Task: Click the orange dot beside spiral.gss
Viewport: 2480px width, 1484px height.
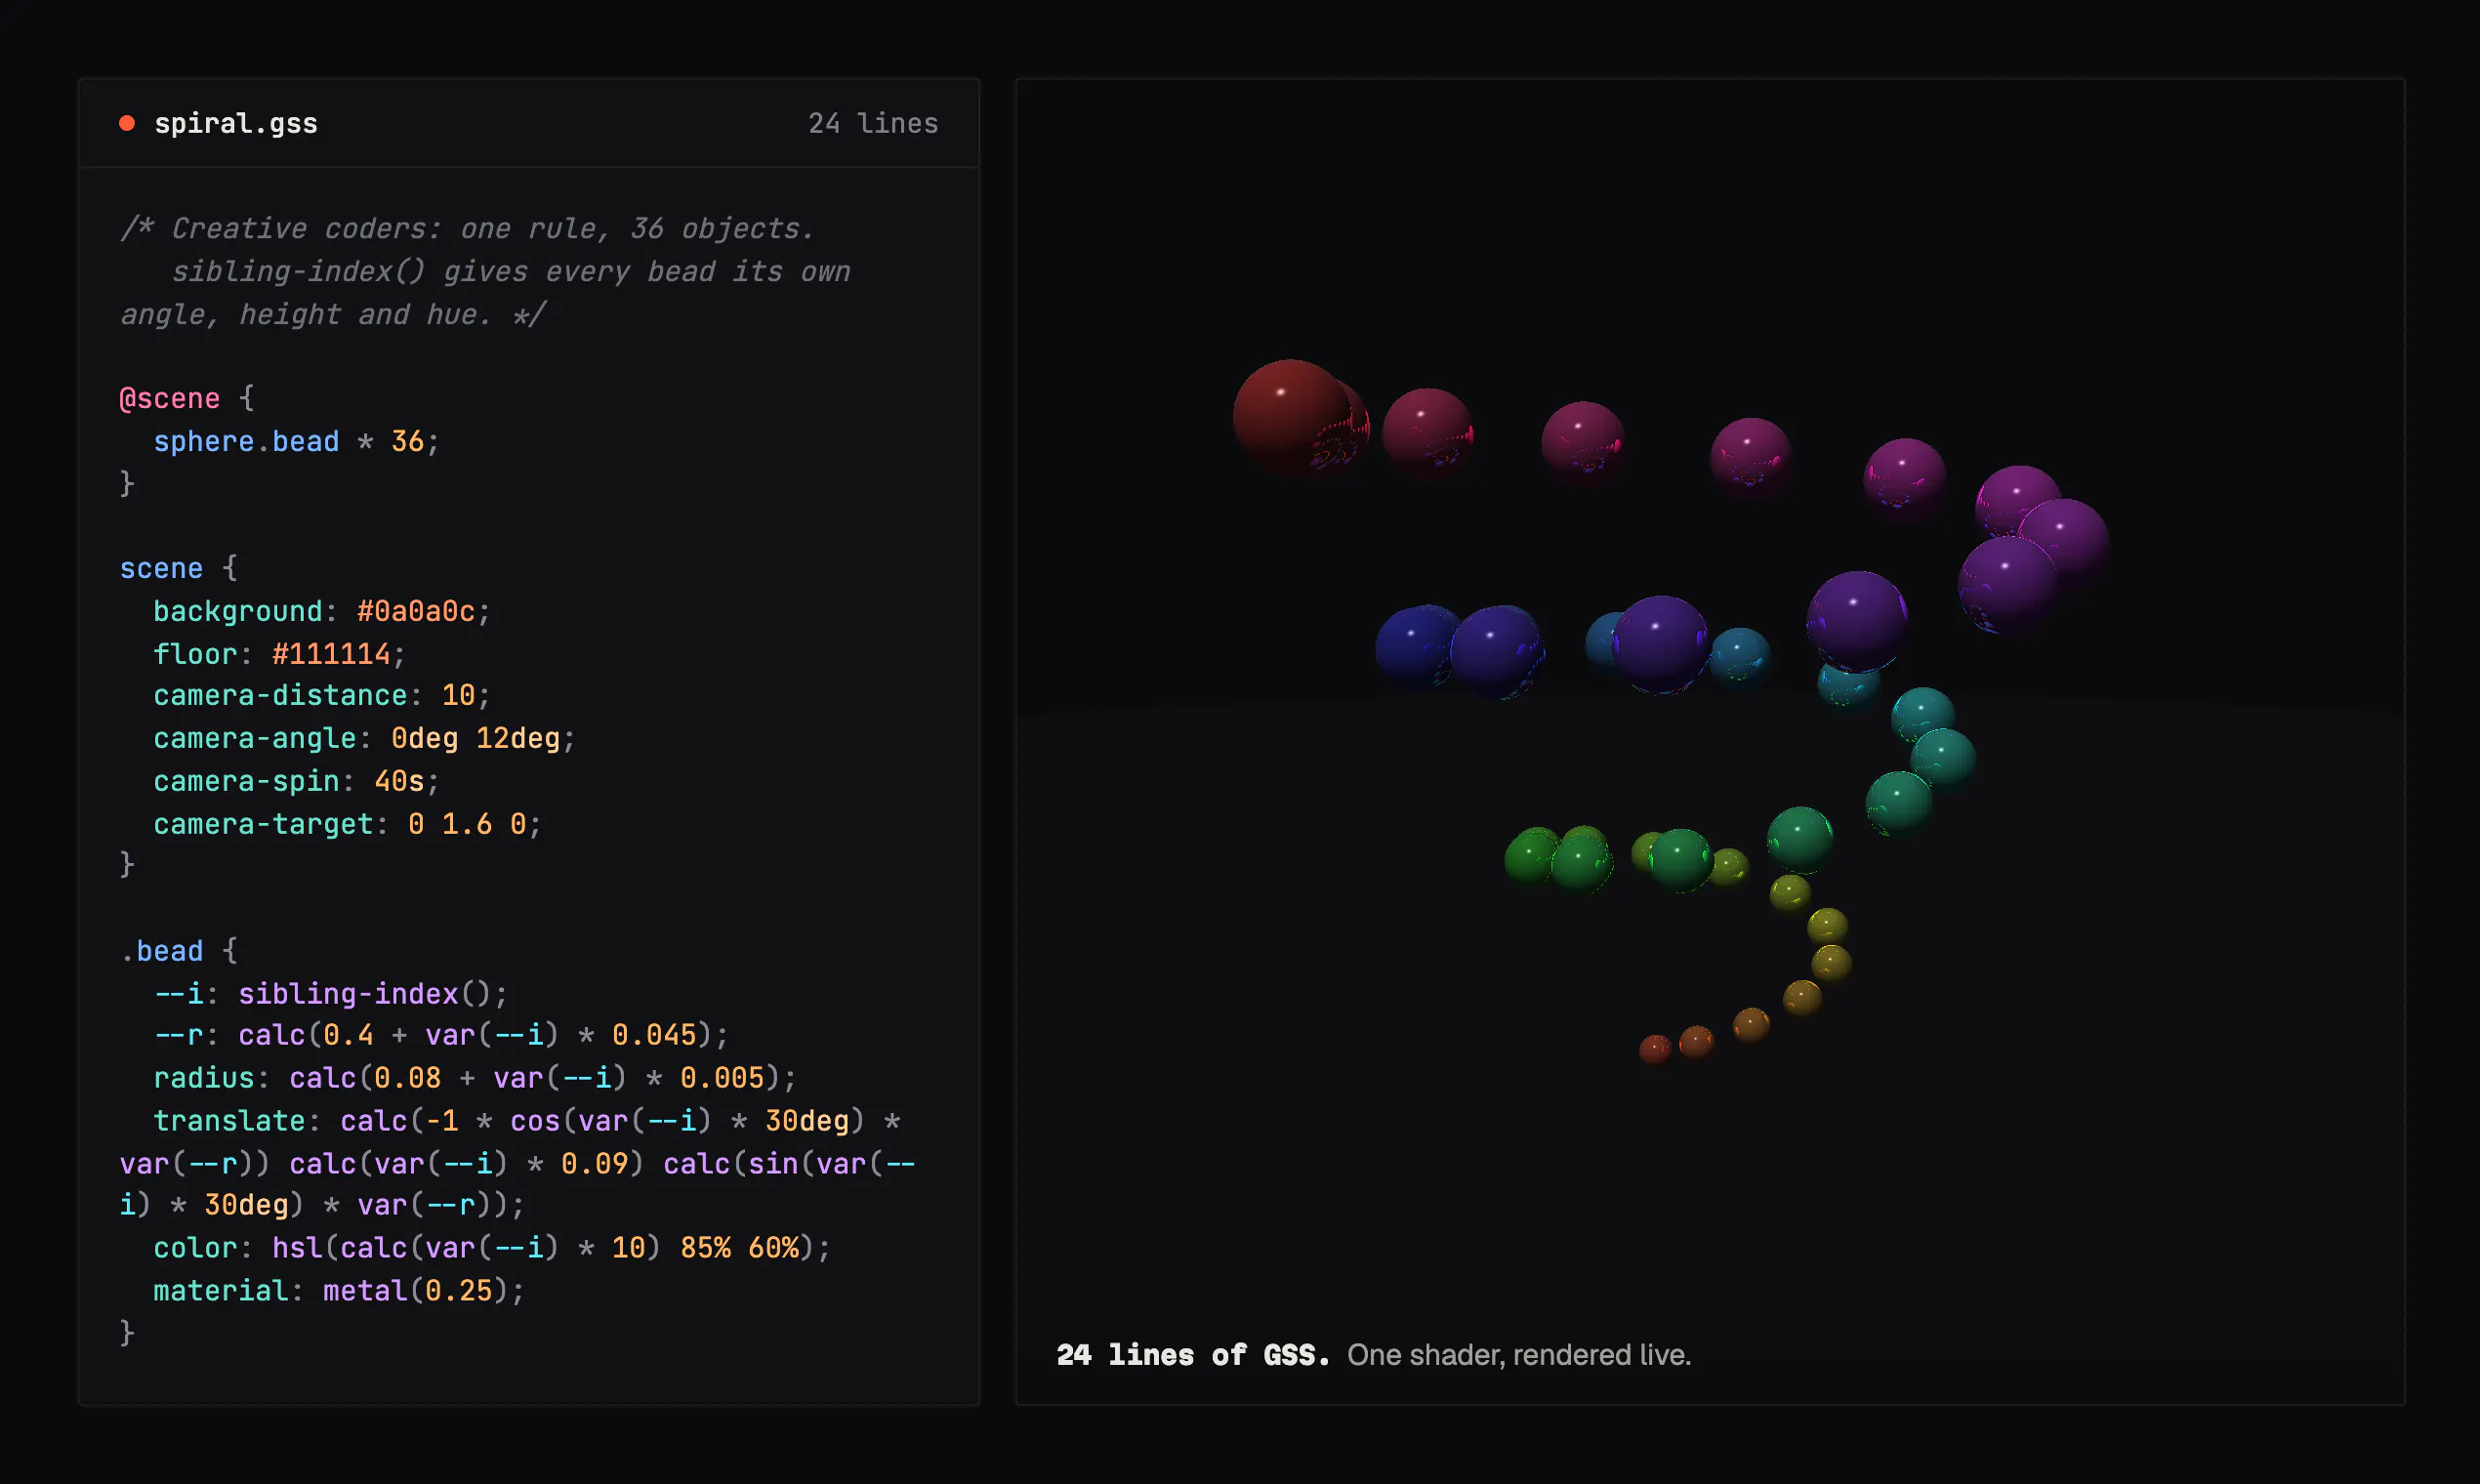Action: (127, 123)
